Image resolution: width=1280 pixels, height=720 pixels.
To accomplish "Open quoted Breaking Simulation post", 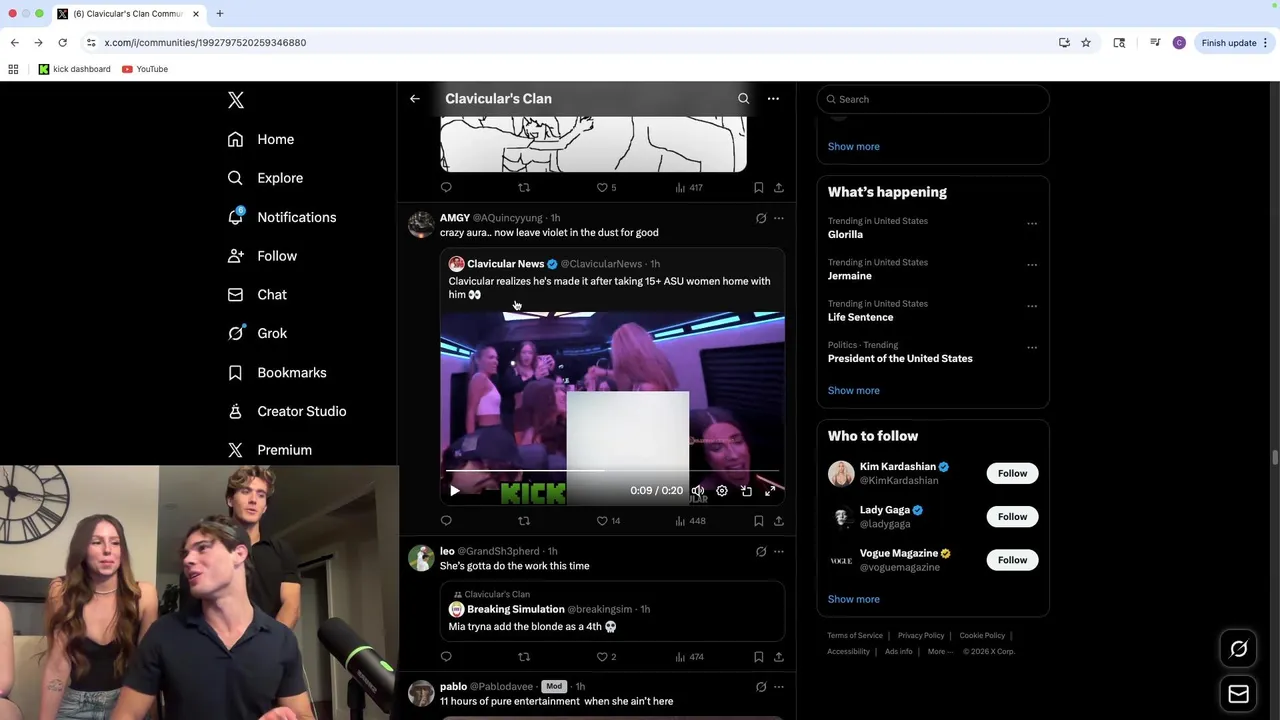I will click(612, 611).
